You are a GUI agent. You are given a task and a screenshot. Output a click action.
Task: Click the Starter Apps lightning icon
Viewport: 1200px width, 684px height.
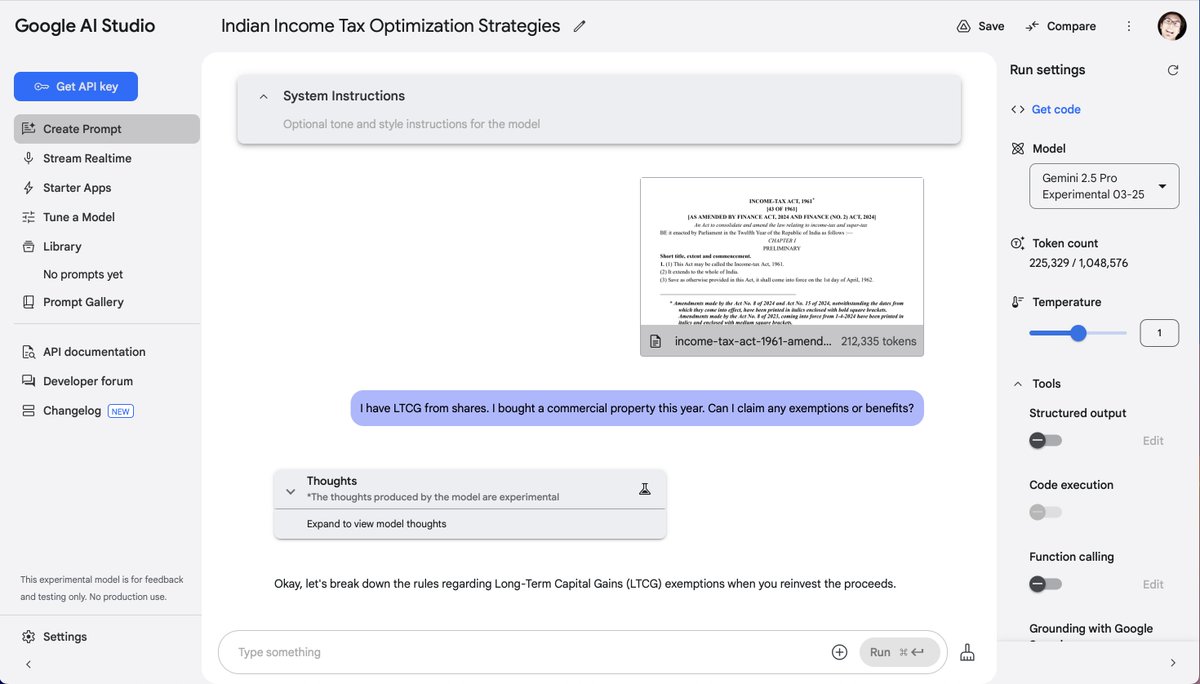(x=29, y=188)
